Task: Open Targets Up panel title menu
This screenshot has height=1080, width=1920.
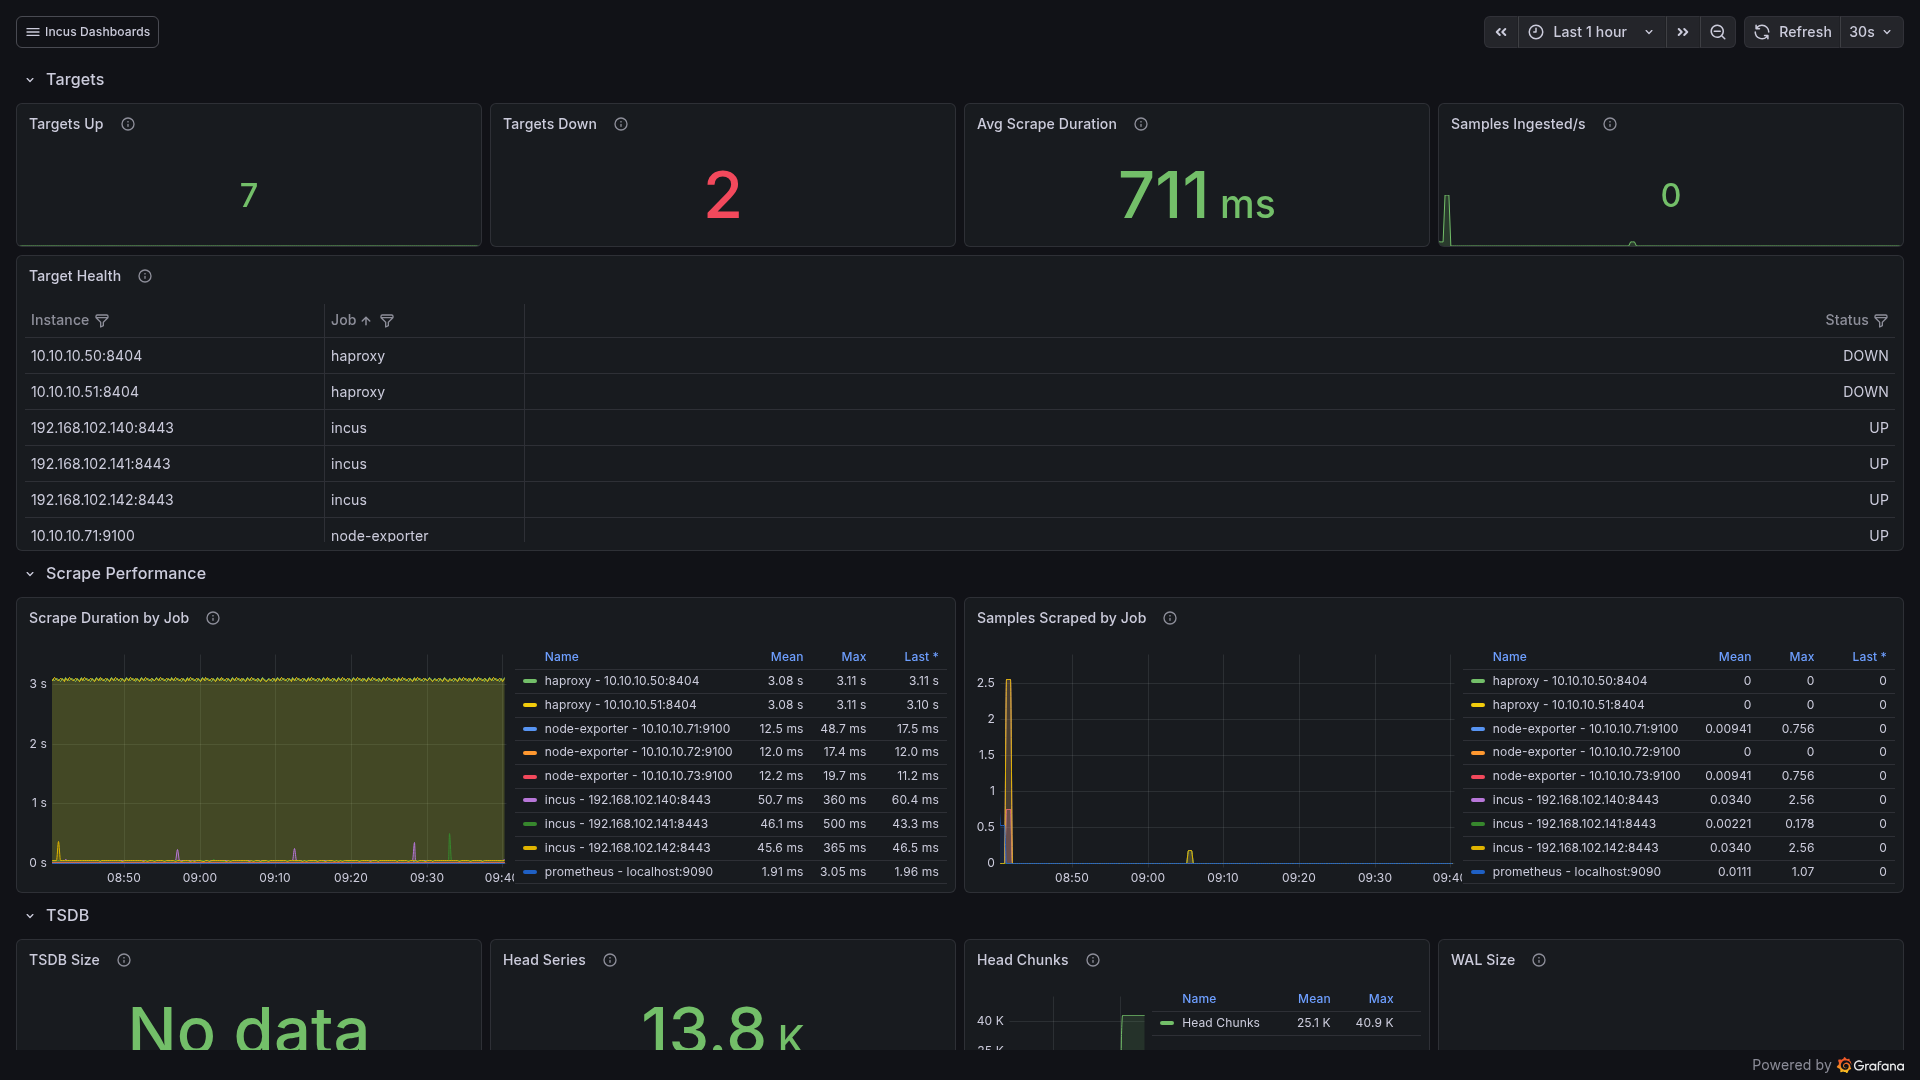Action: (x=66, y=124)
